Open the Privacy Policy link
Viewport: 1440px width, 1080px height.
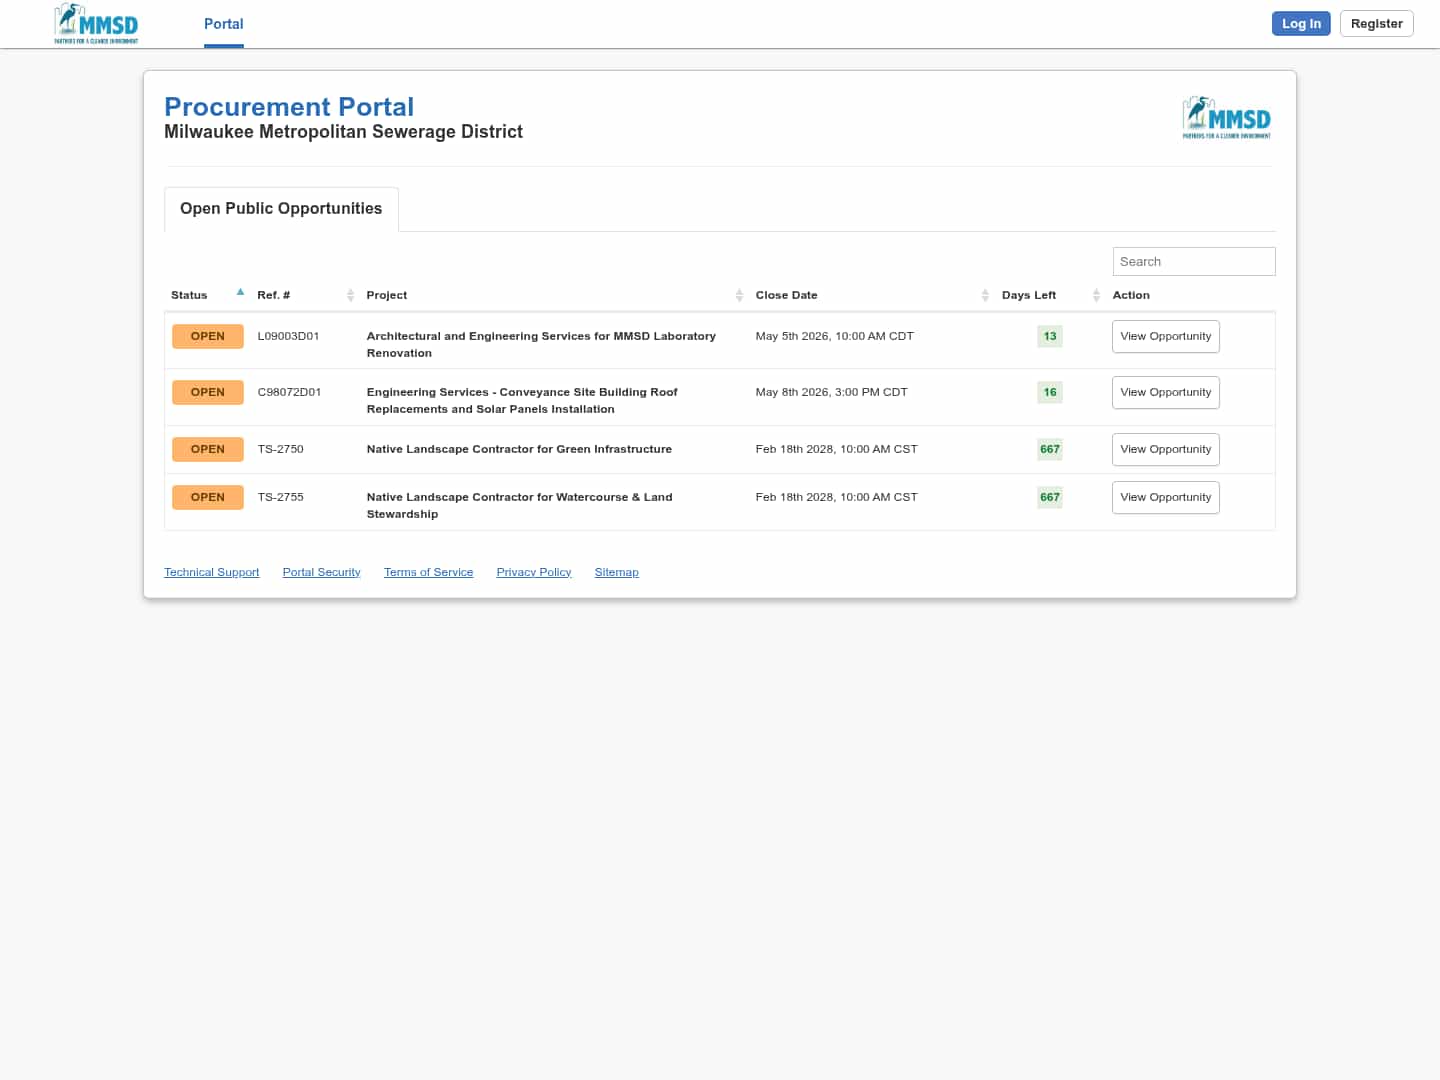pos(533,573)
